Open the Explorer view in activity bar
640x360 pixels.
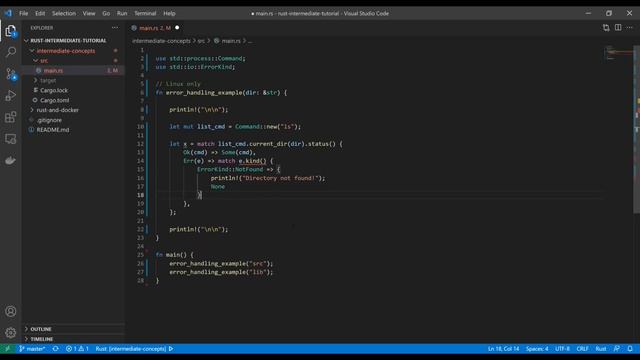click(11, 31)
